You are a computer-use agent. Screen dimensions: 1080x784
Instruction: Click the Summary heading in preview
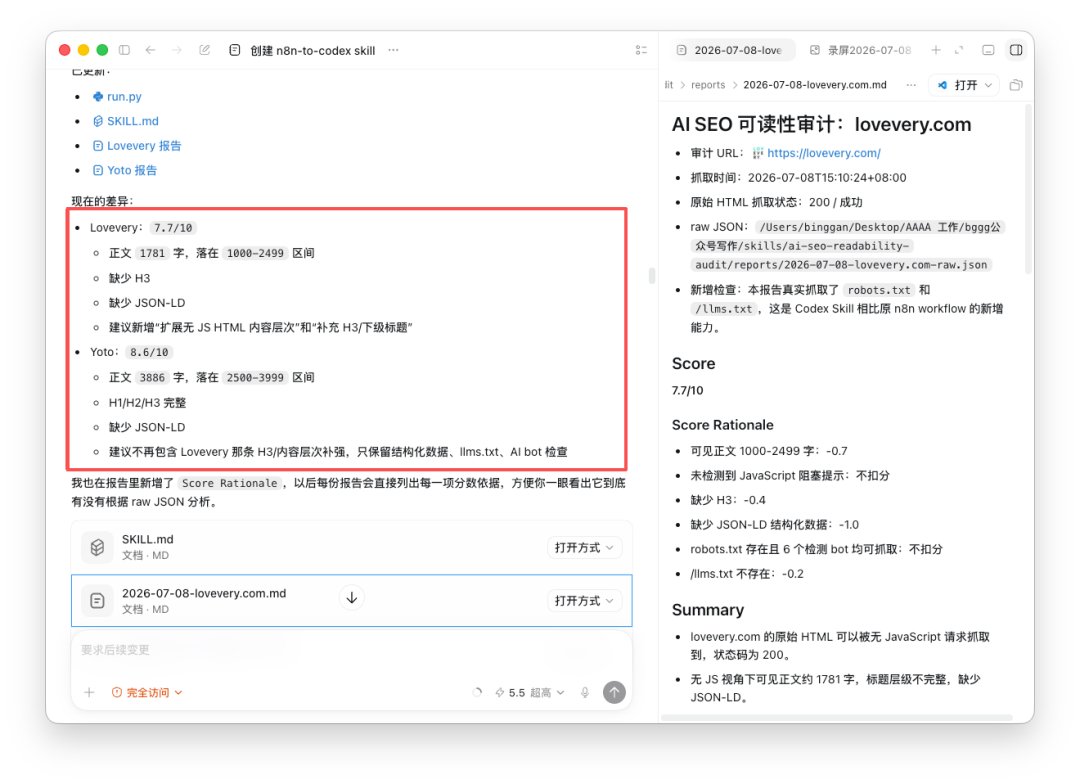[707, 610]
